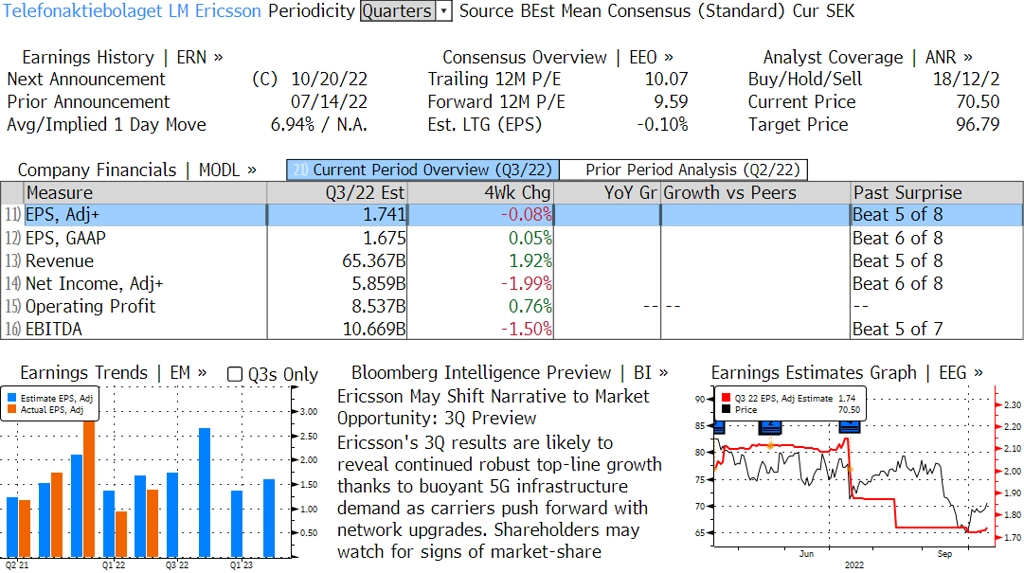Click the orange Actual EPS legend swatch
Image resolution: width=1024 pixels, height=573 pixels.
coord(12,410)
